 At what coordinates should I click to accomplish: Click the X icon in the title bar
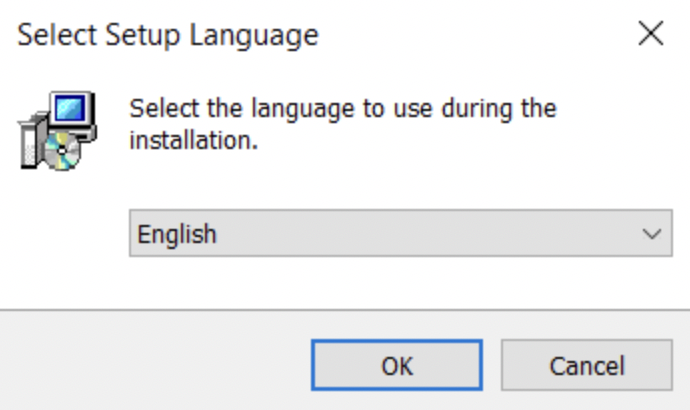pyautogui.click(x=651, y=35)
